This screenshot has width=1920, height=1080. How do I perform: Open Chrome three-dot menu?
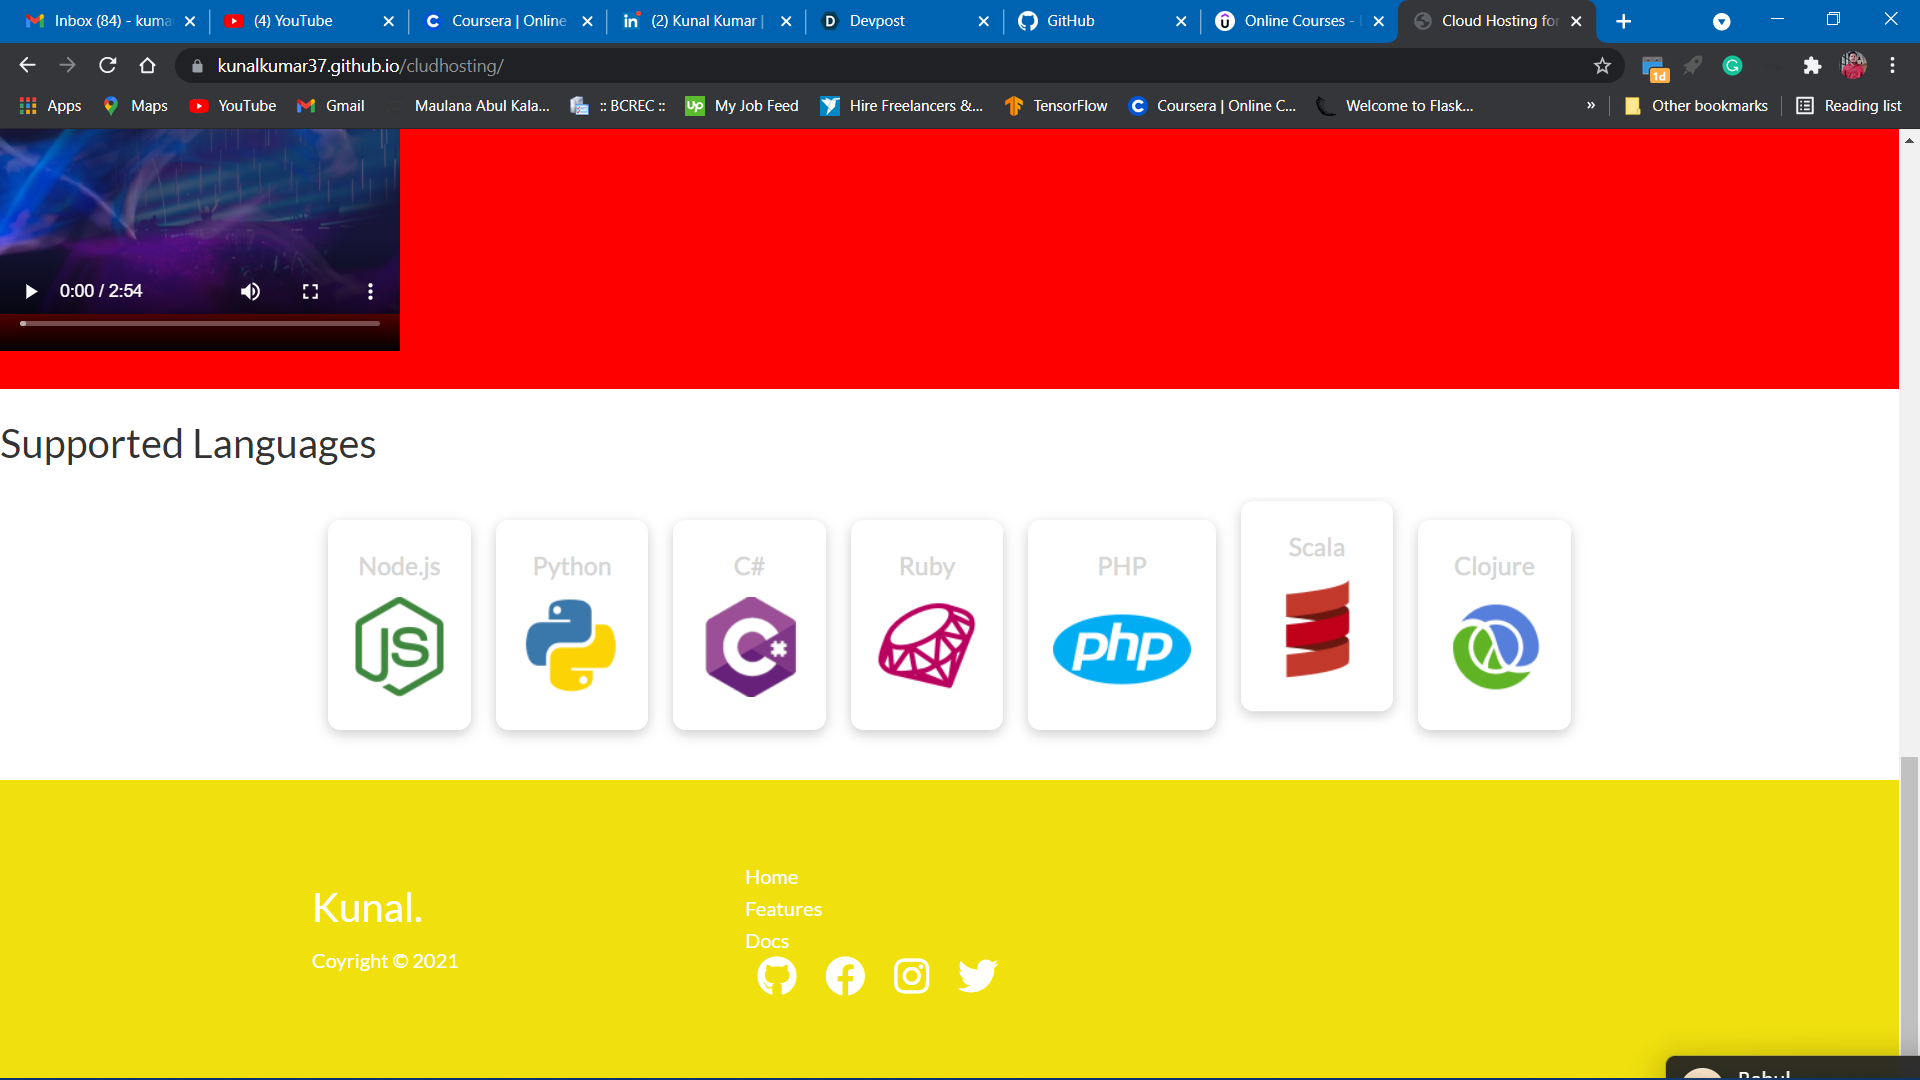[1892, 66]
